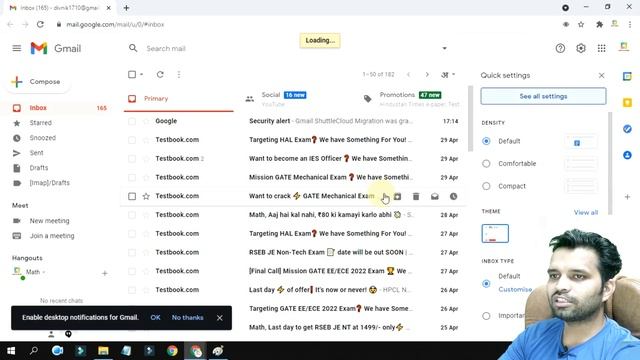Select Important first inbox type radio

pos(486,316)
